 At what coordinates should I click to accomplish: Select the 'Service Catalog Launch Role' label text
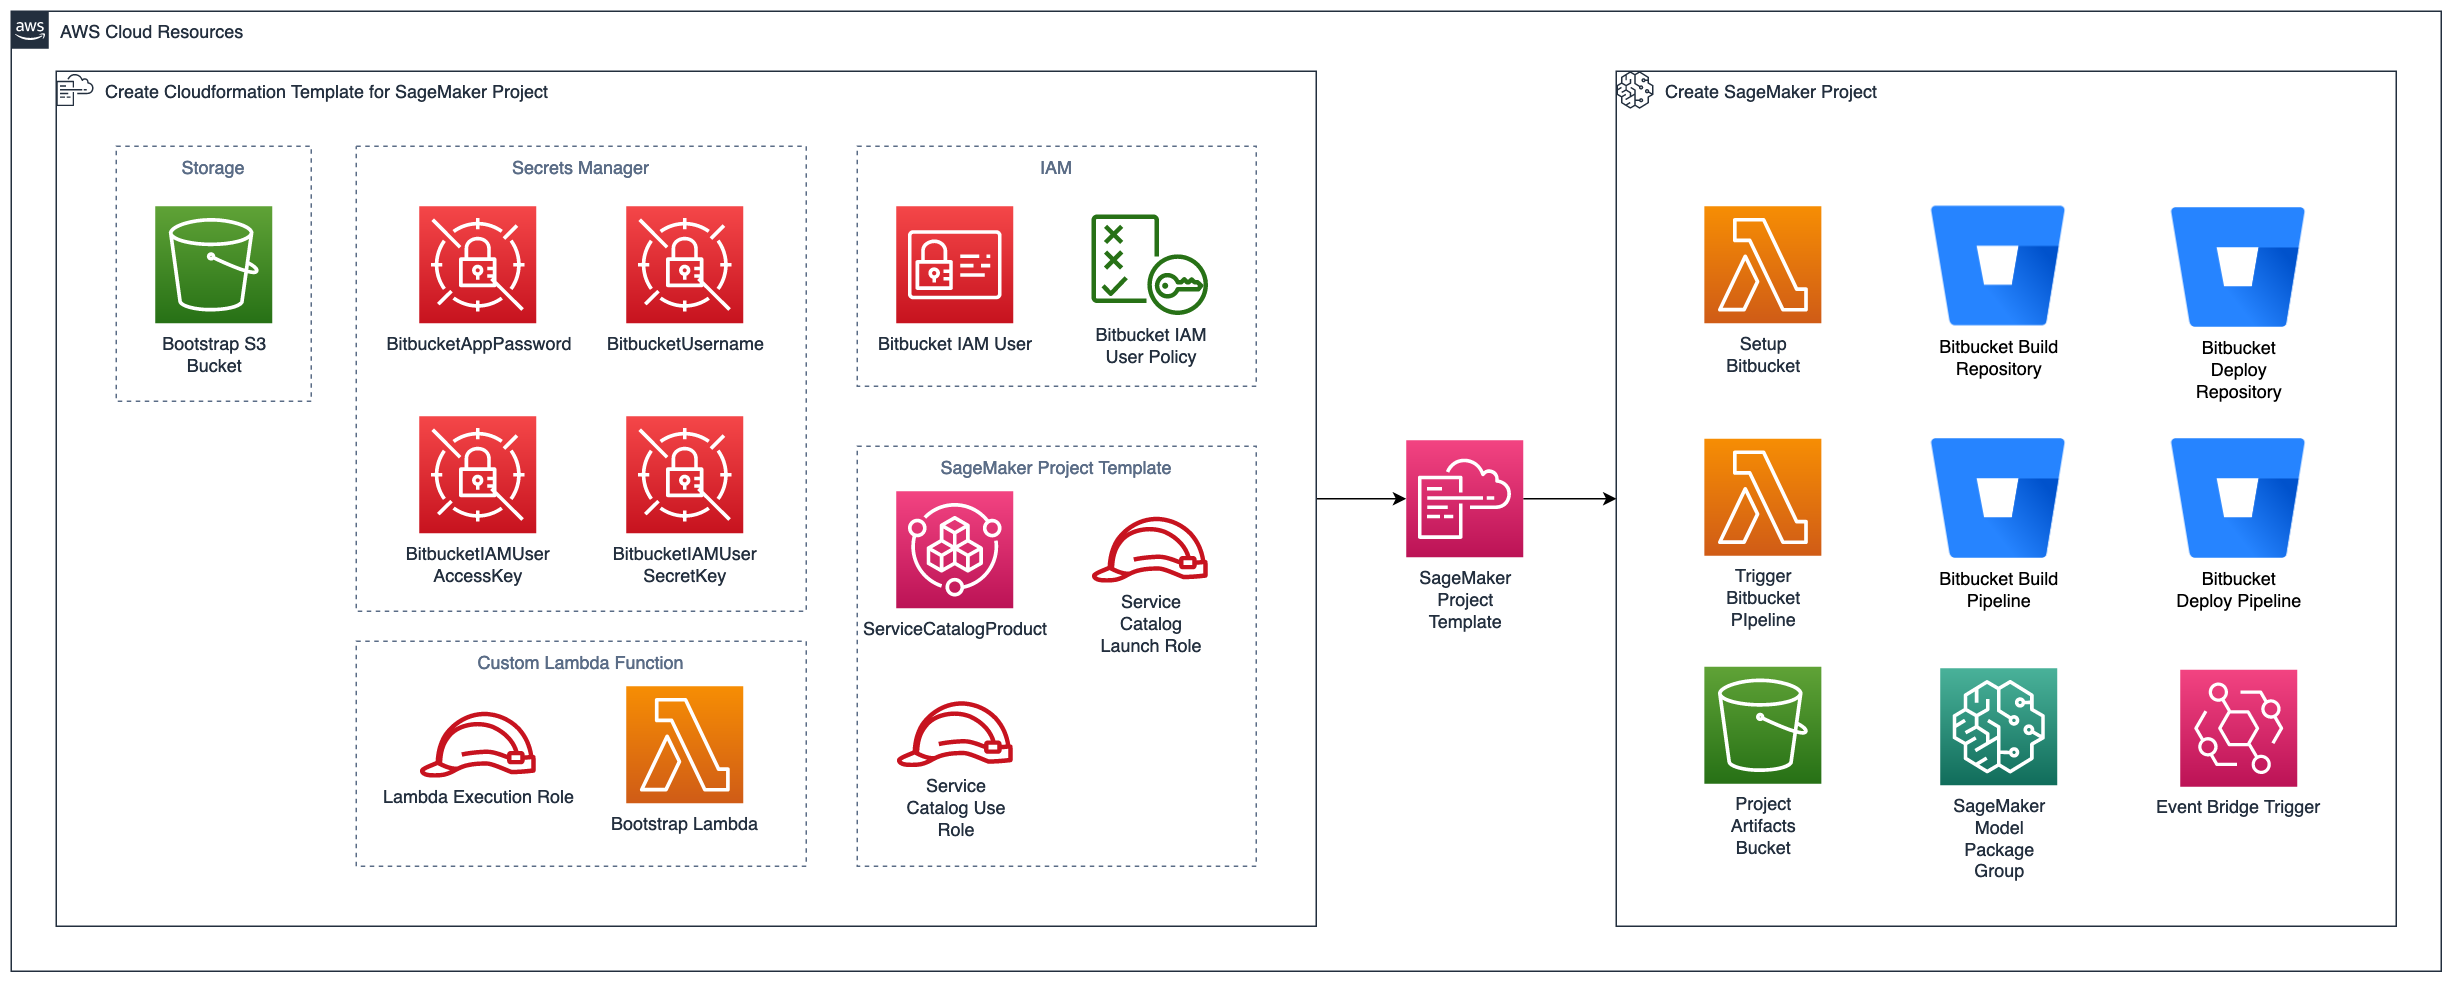[1151, 624]
